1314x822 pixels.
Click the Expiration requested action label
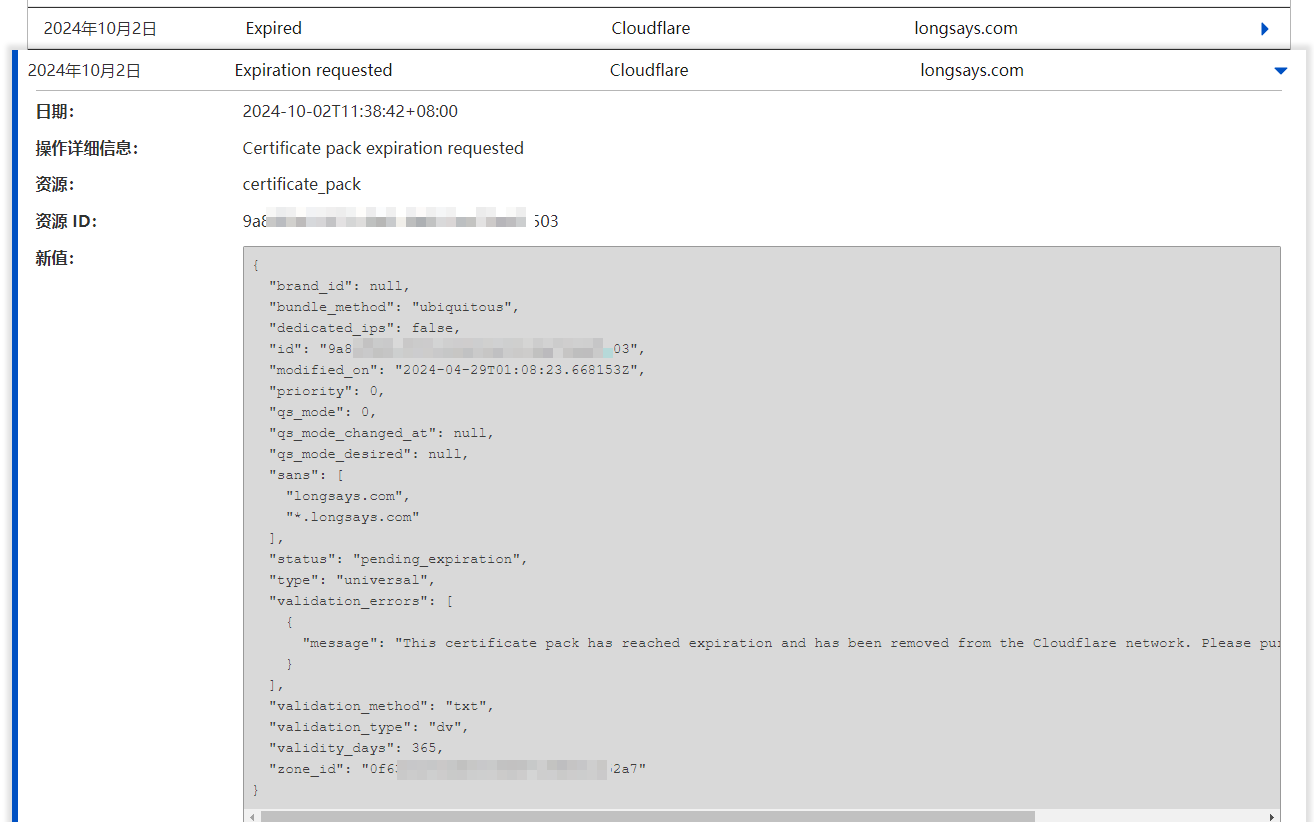coord(313,70)
